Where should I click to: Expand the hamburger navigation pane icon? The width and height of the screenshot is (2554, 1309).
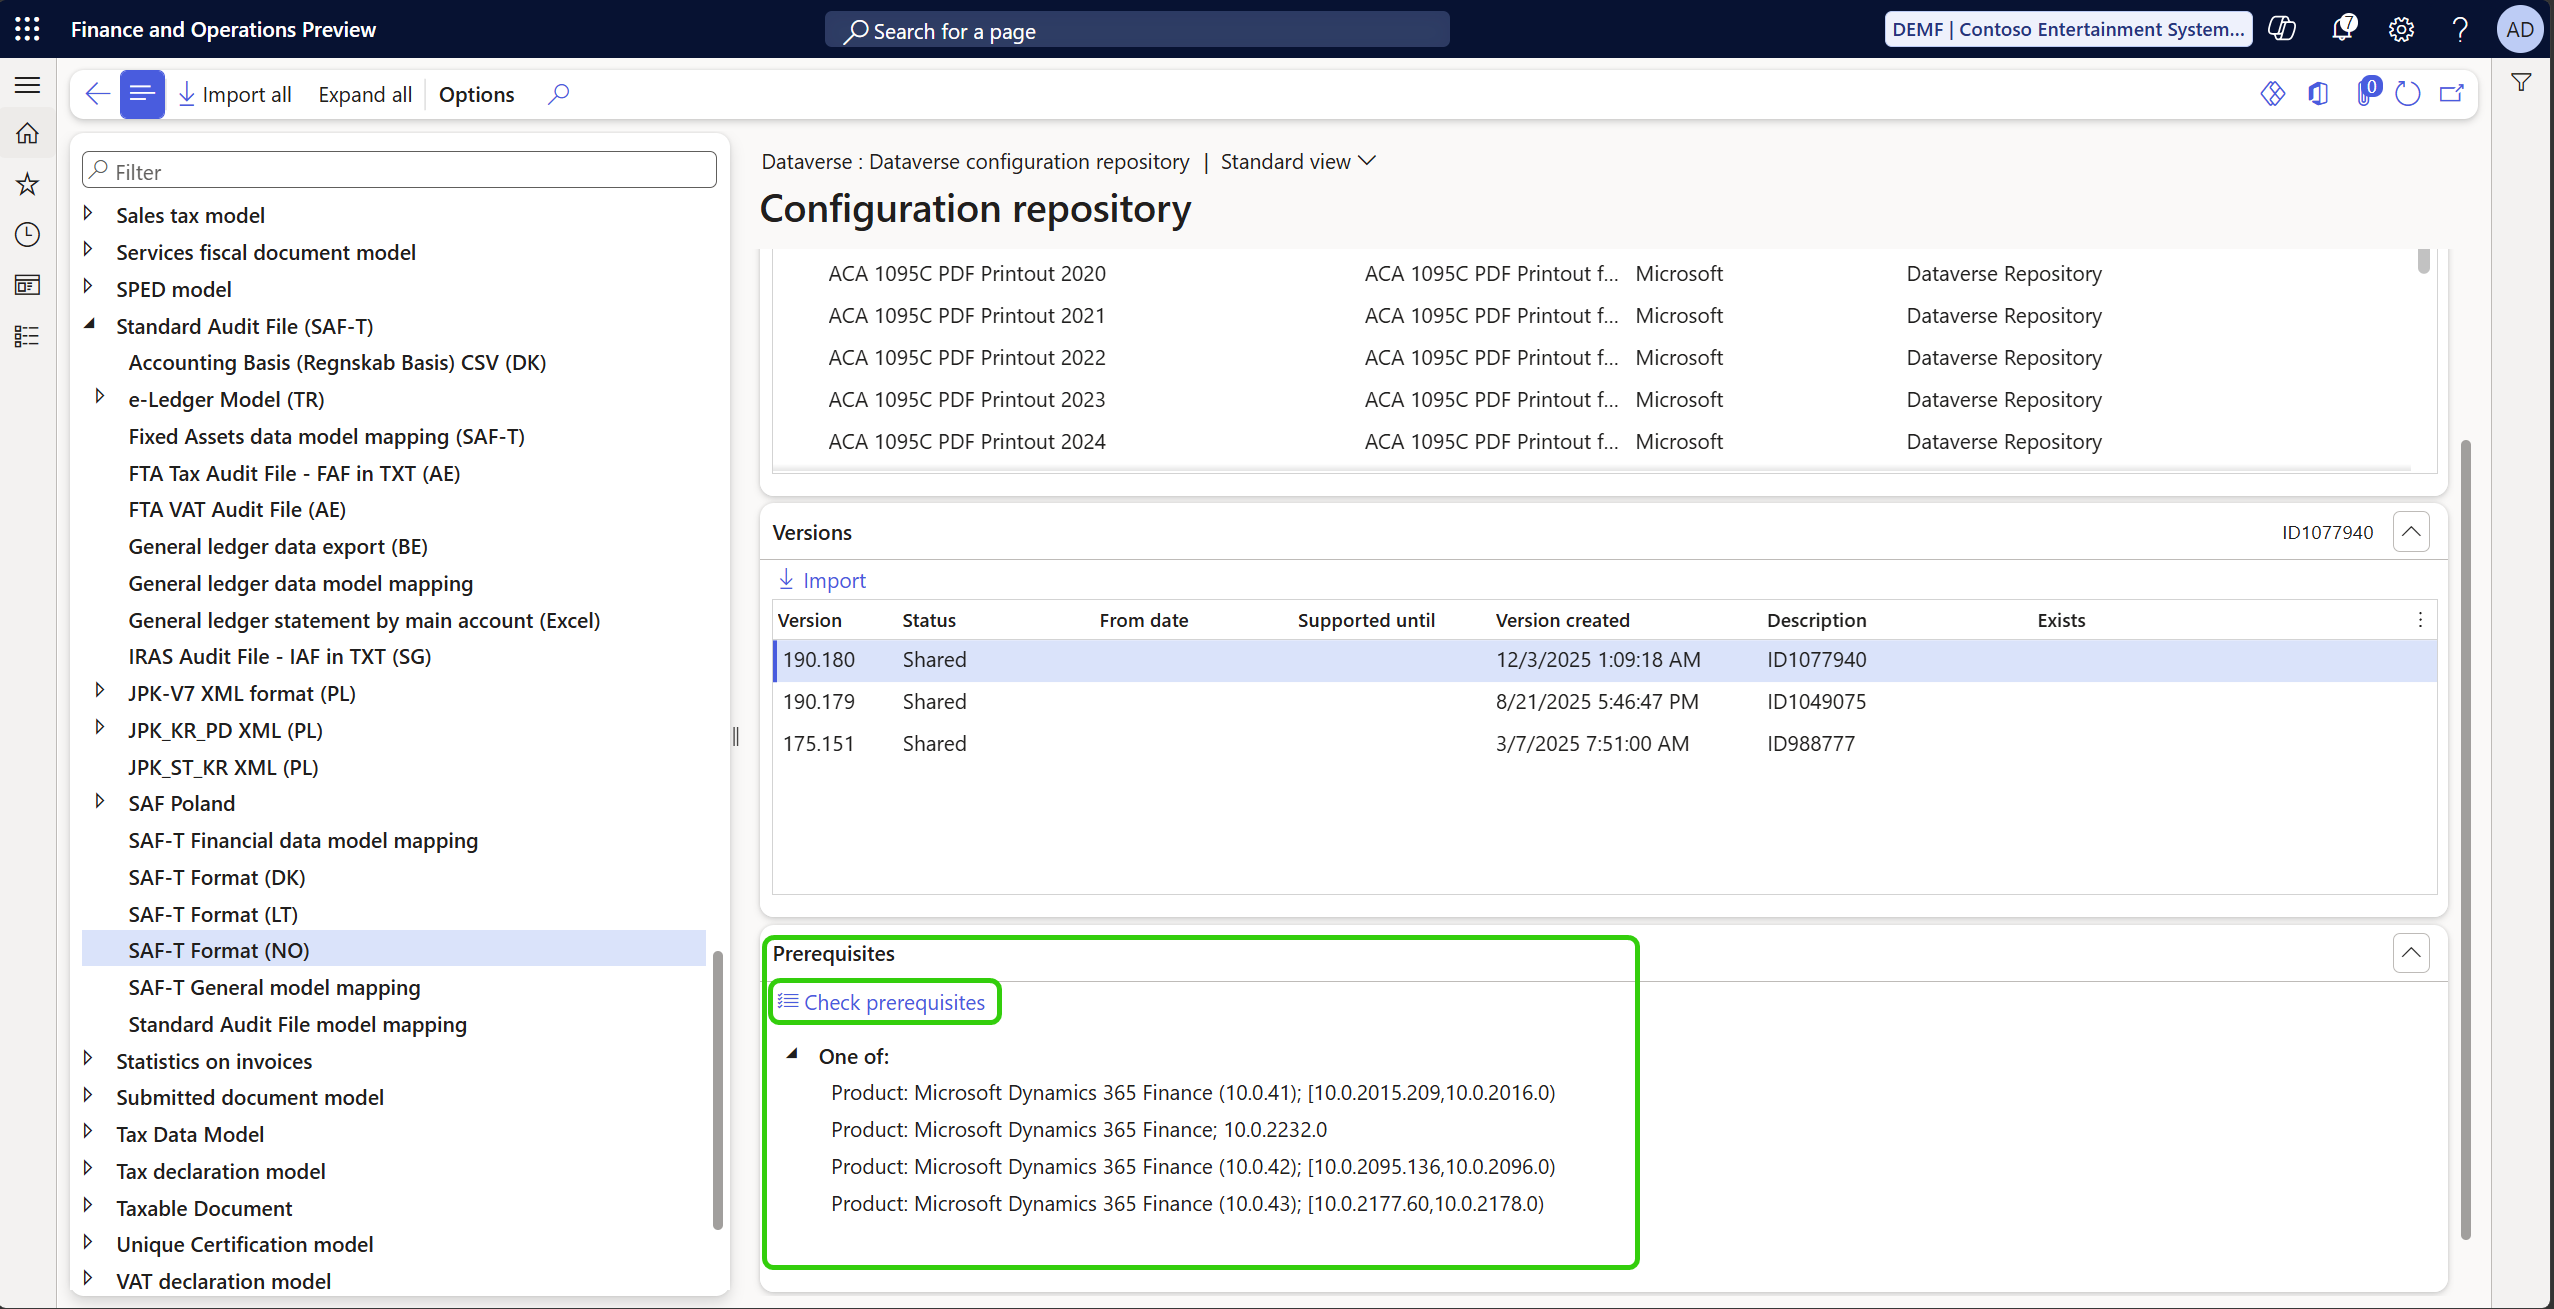click(27, 85)
